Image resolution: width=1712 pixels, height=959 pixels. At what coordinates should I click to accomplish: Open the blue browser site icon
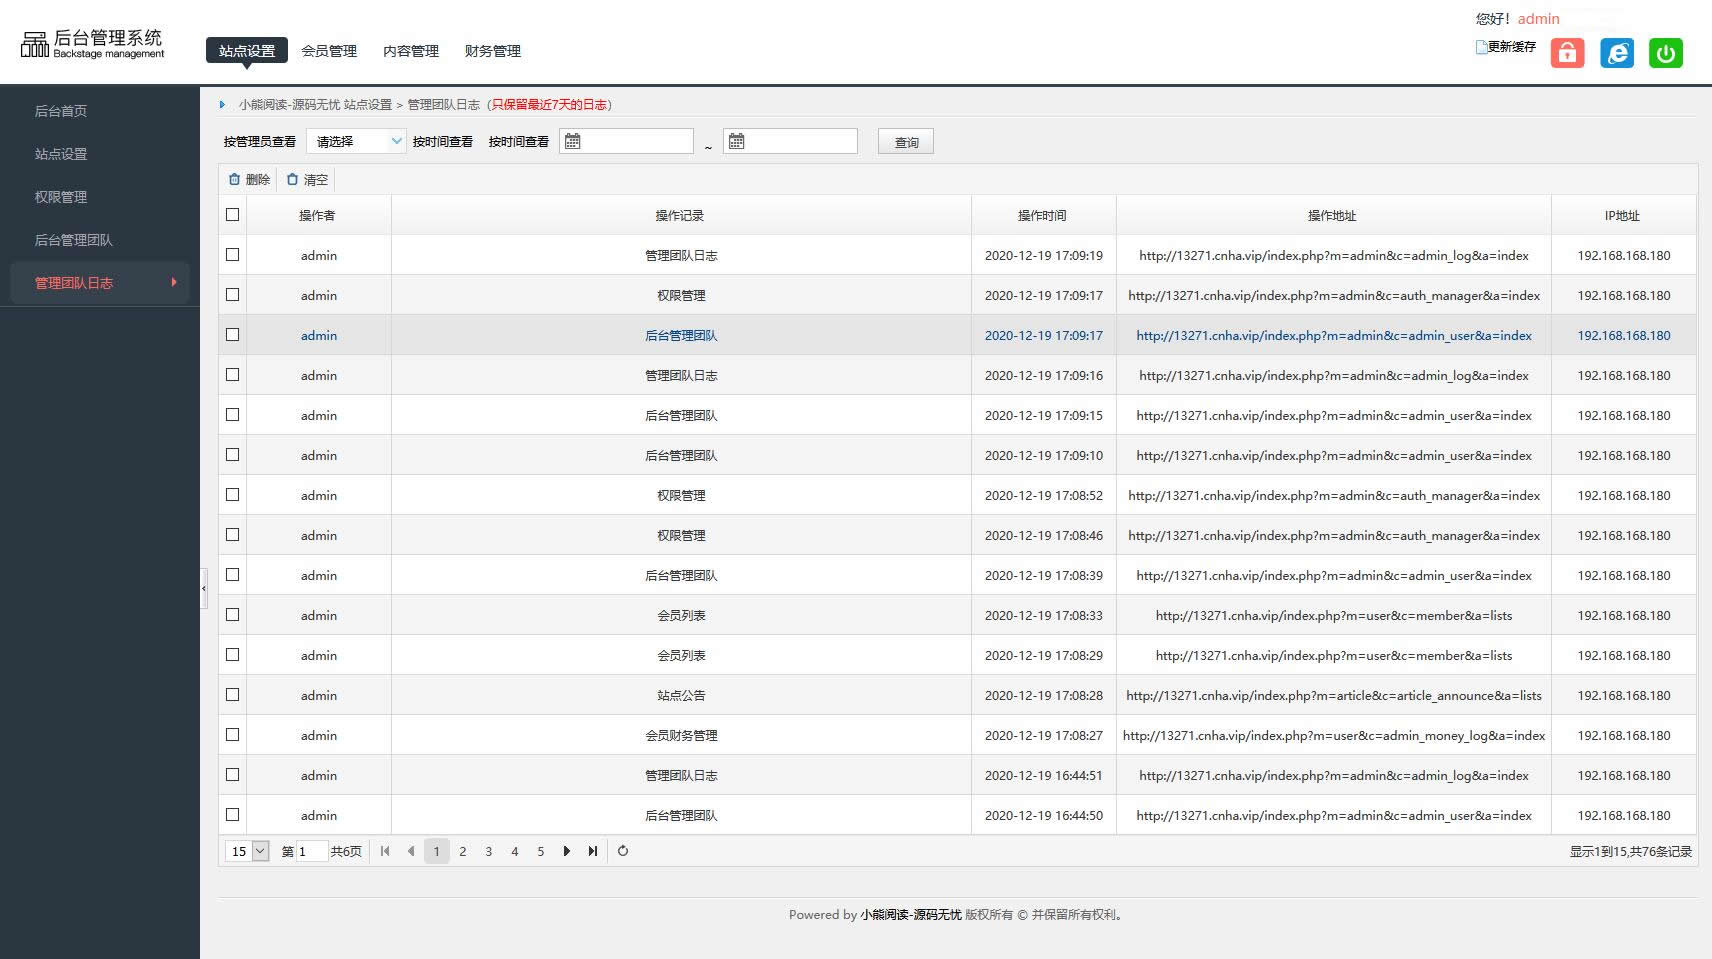pyautogui.click(x=1617, y=53)
